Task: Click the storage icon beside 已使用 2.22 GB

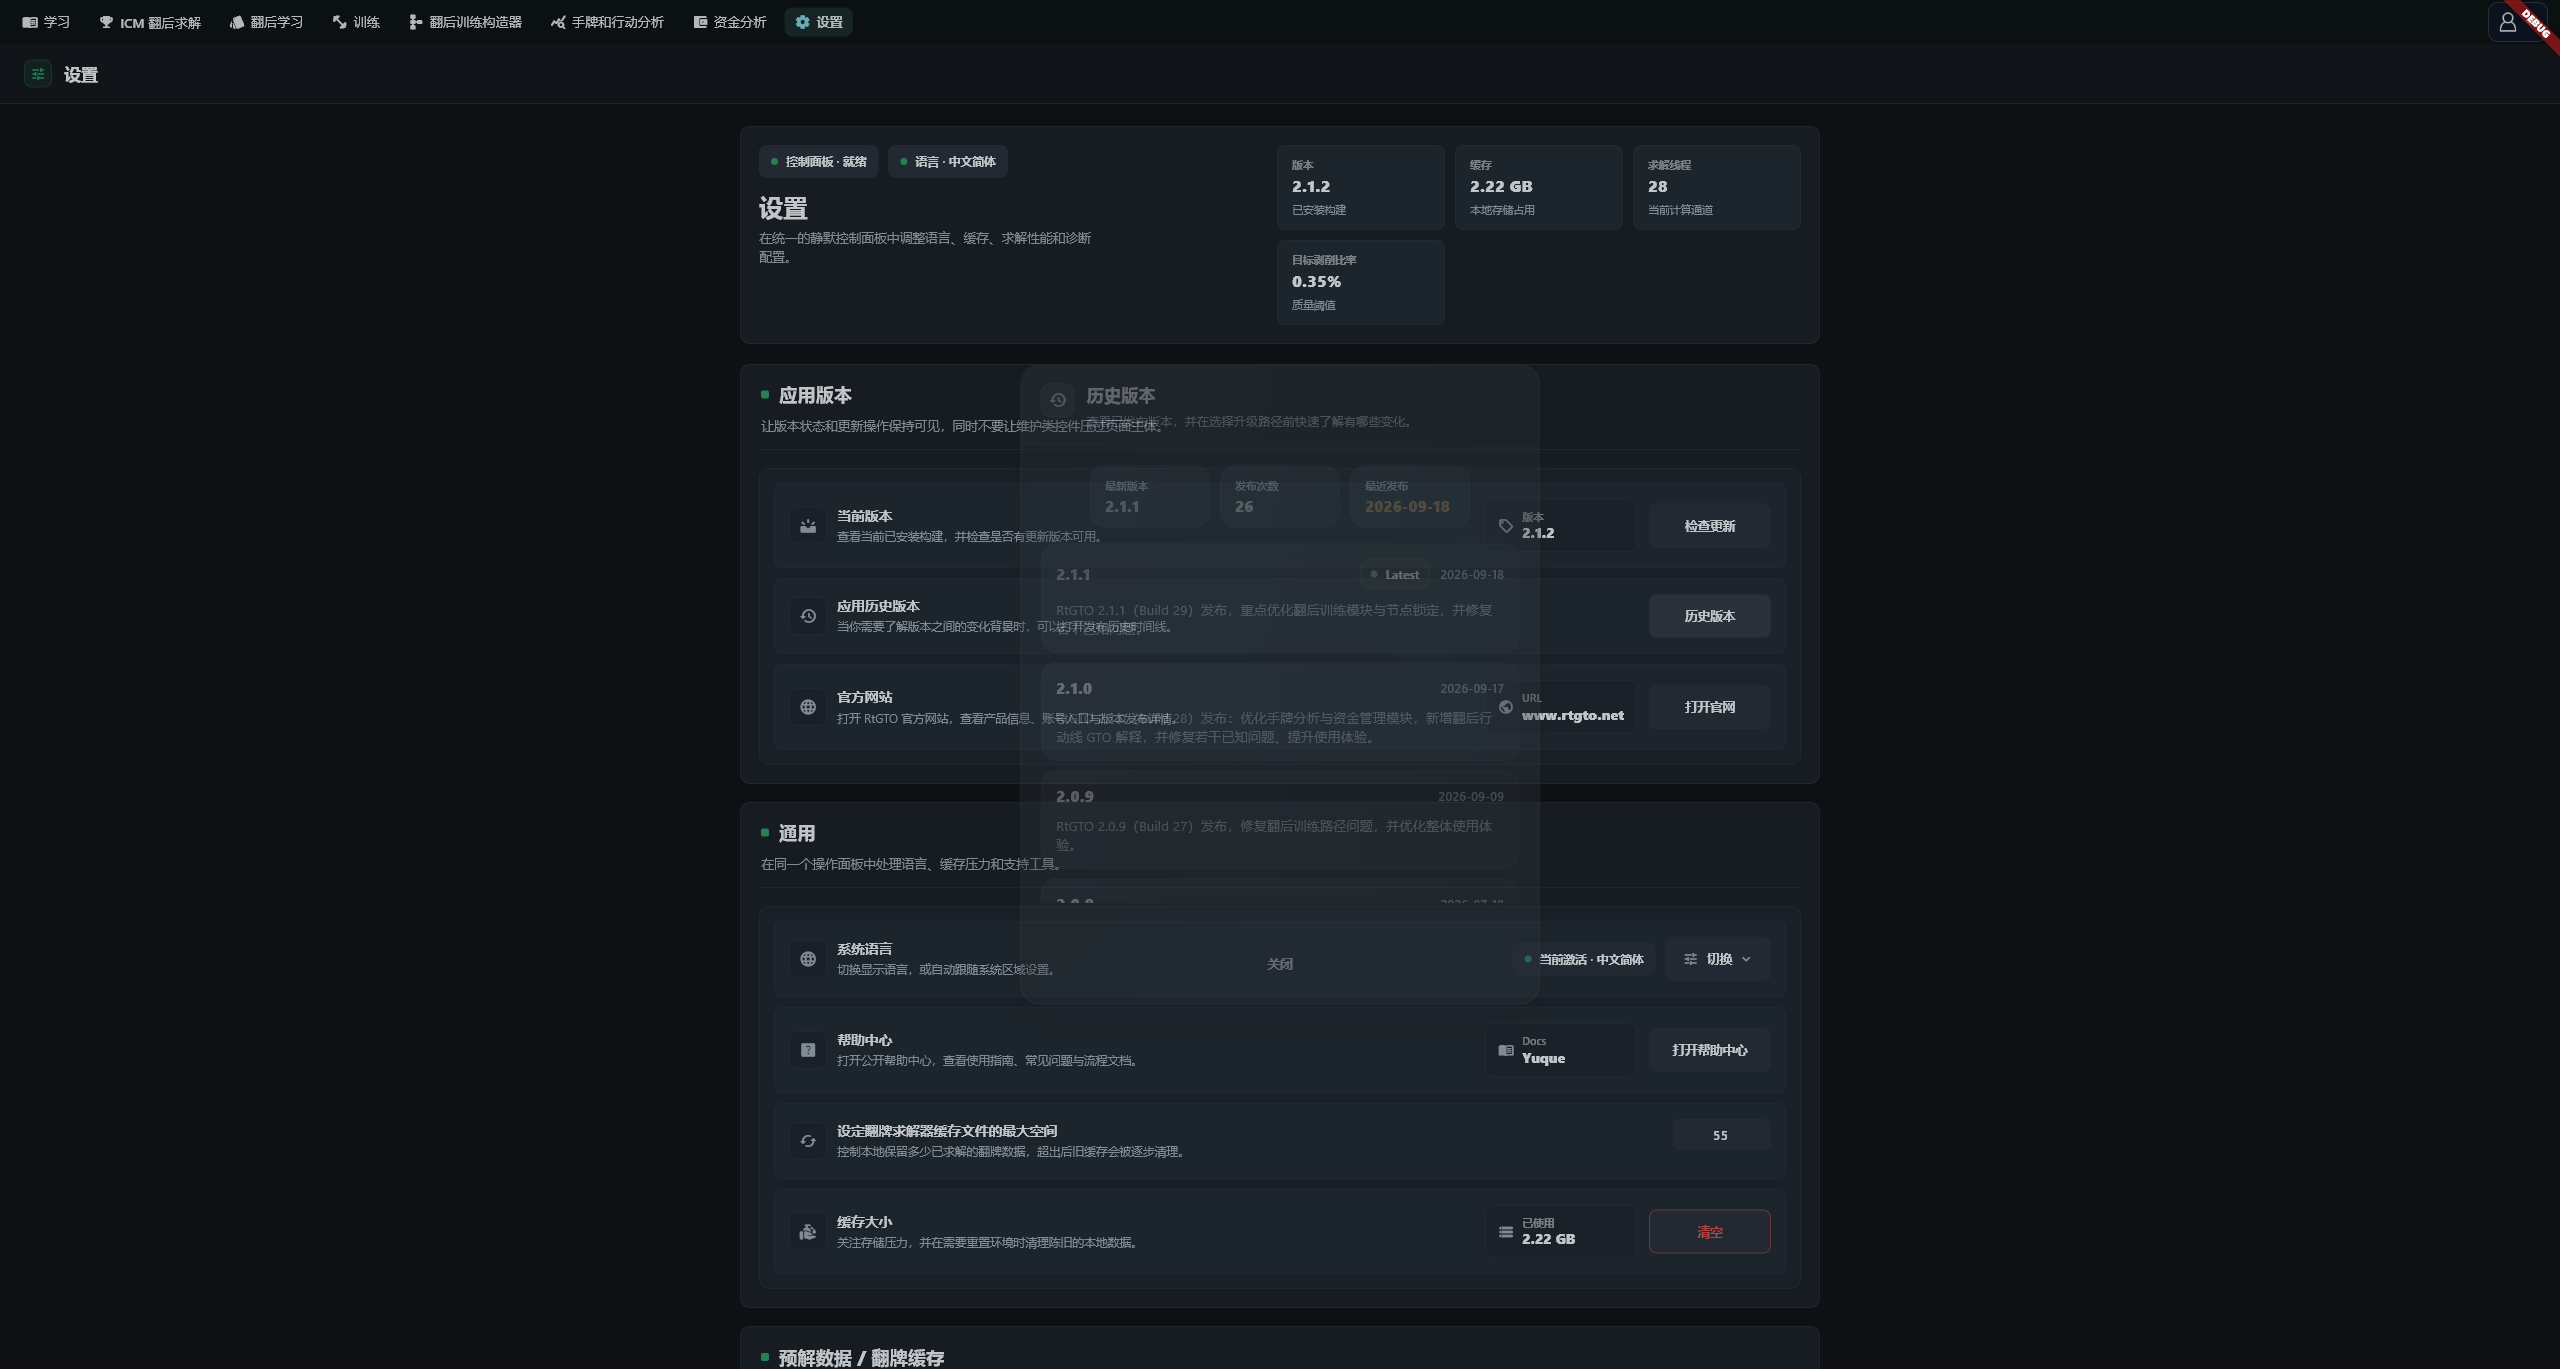Action: (x=1505, y=1232)
